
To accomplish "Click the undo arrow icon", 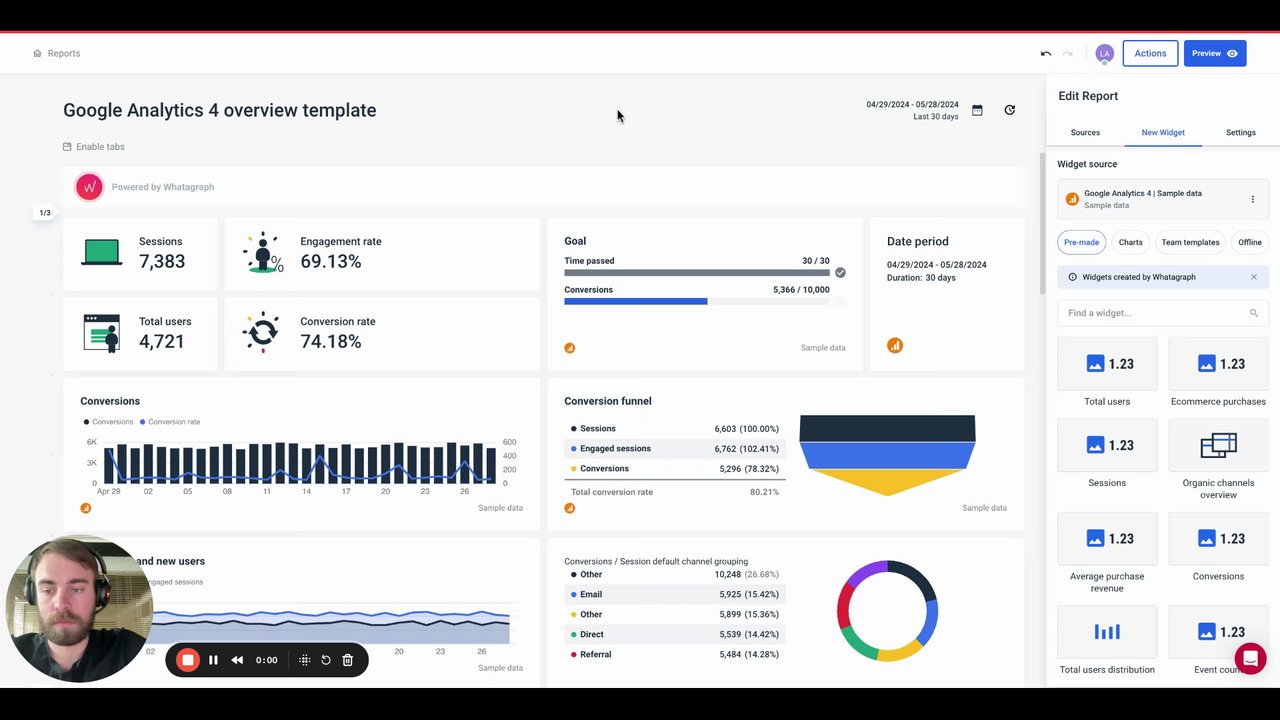I will [1046, 53].
